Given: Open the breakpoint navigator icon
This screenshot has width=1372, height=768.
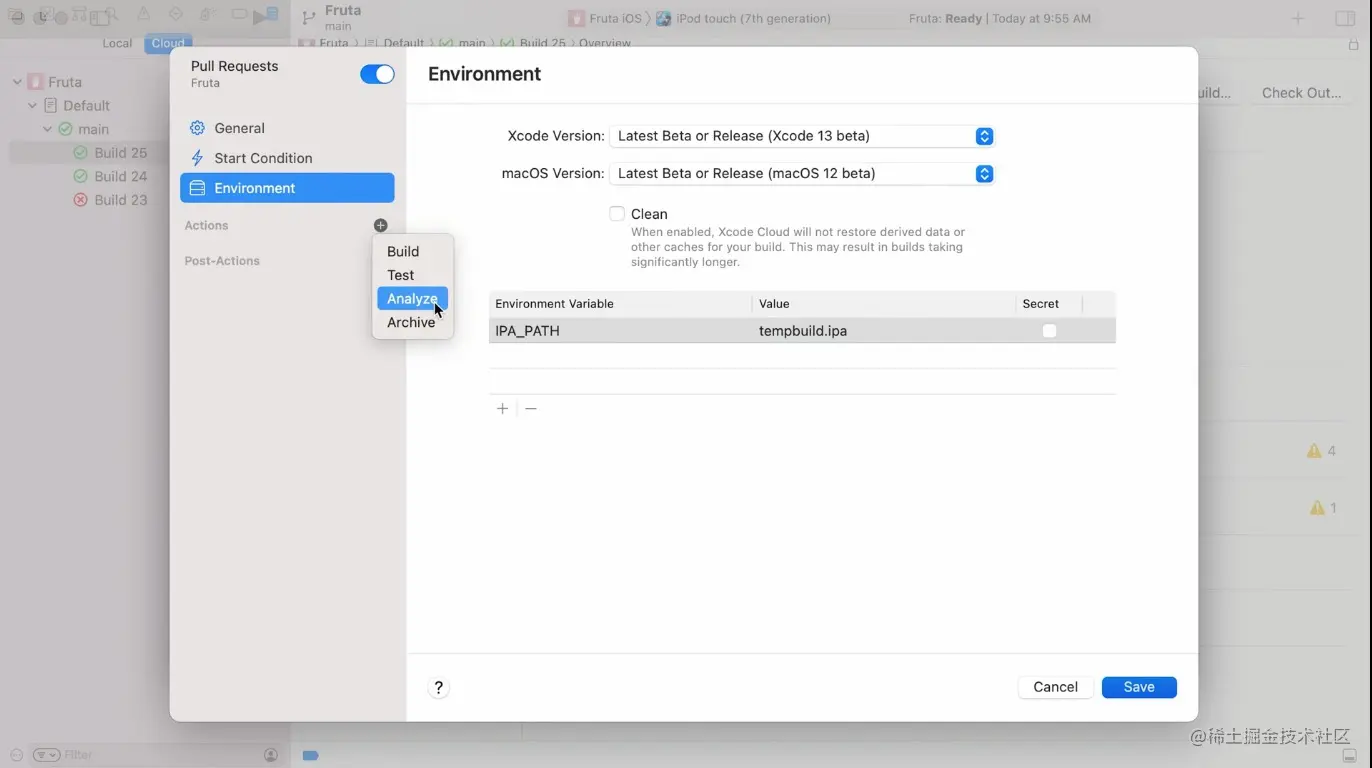Looking at the screenshot, I should pyautogui.click(x=239, y=15).
